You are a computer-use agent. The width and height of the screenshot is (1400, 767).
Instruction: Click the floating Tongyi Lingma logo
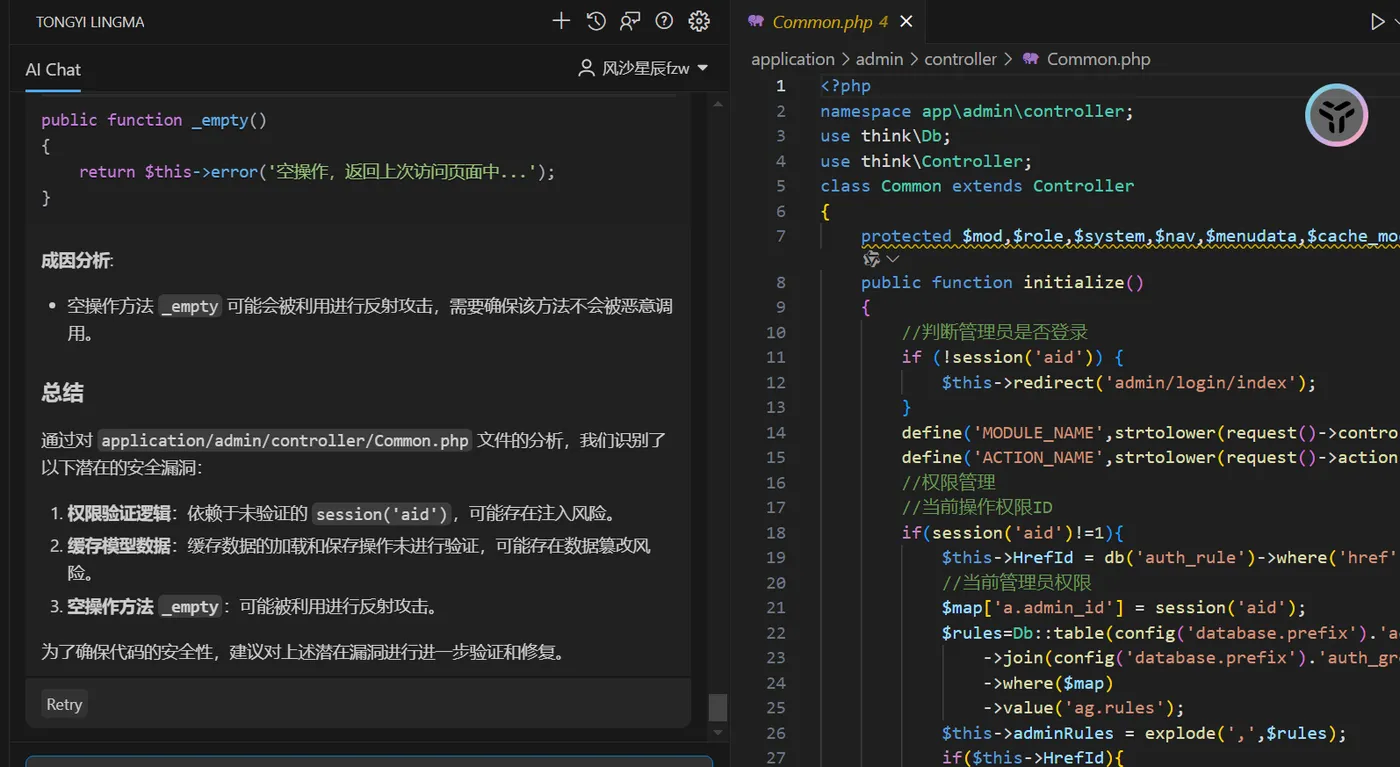point(1336,116)
